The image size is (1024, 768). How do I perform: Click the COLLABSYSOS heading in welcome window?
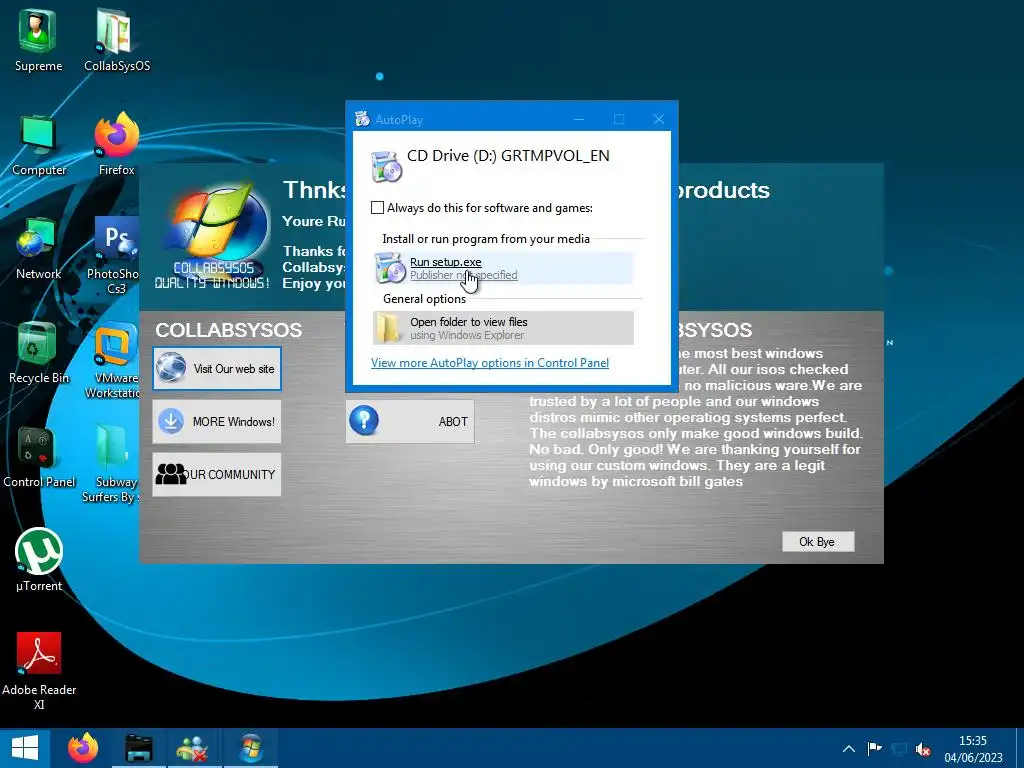229,330
